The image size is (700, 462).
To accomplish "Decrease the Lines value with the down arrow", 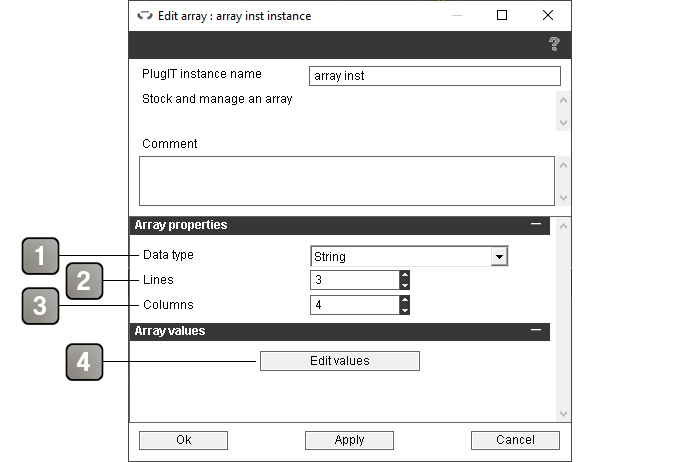I will click(404, 285).
